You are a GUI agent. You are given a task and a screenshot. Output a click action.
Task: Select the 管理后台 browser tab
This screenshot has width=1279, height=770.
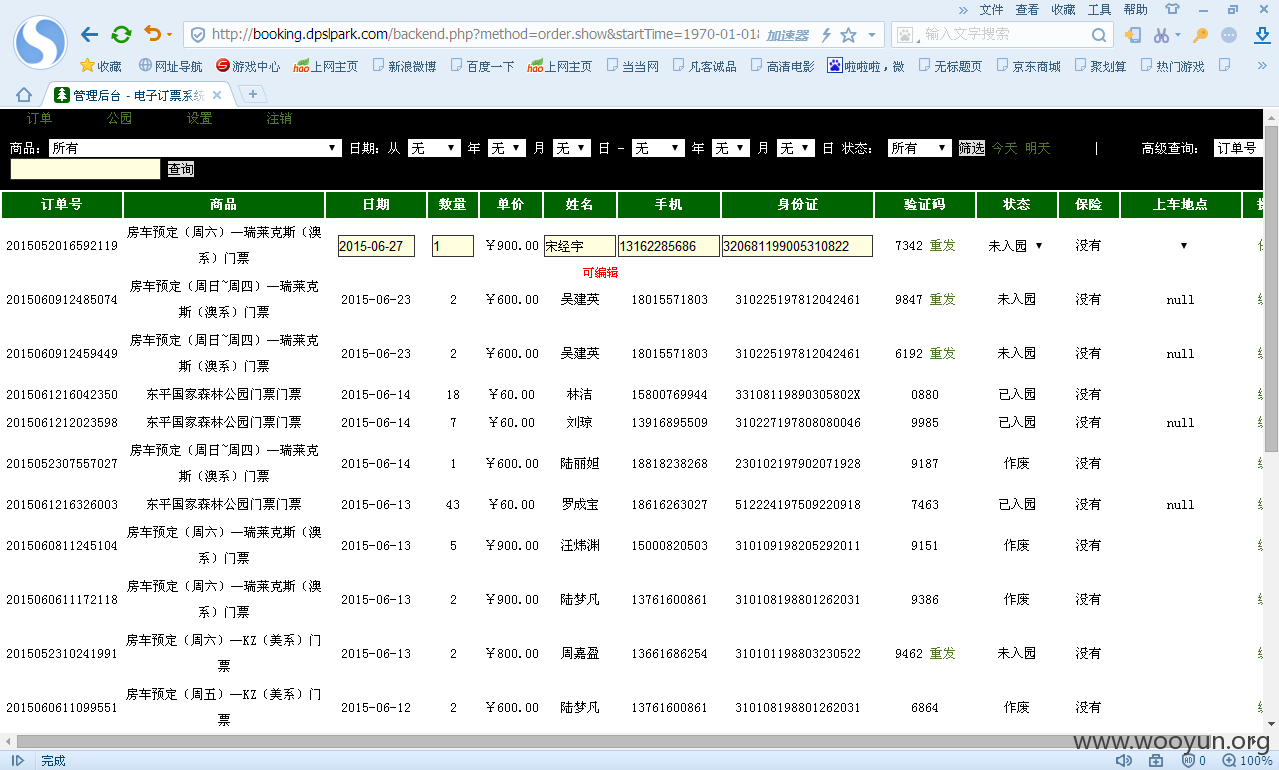[139, 95]
